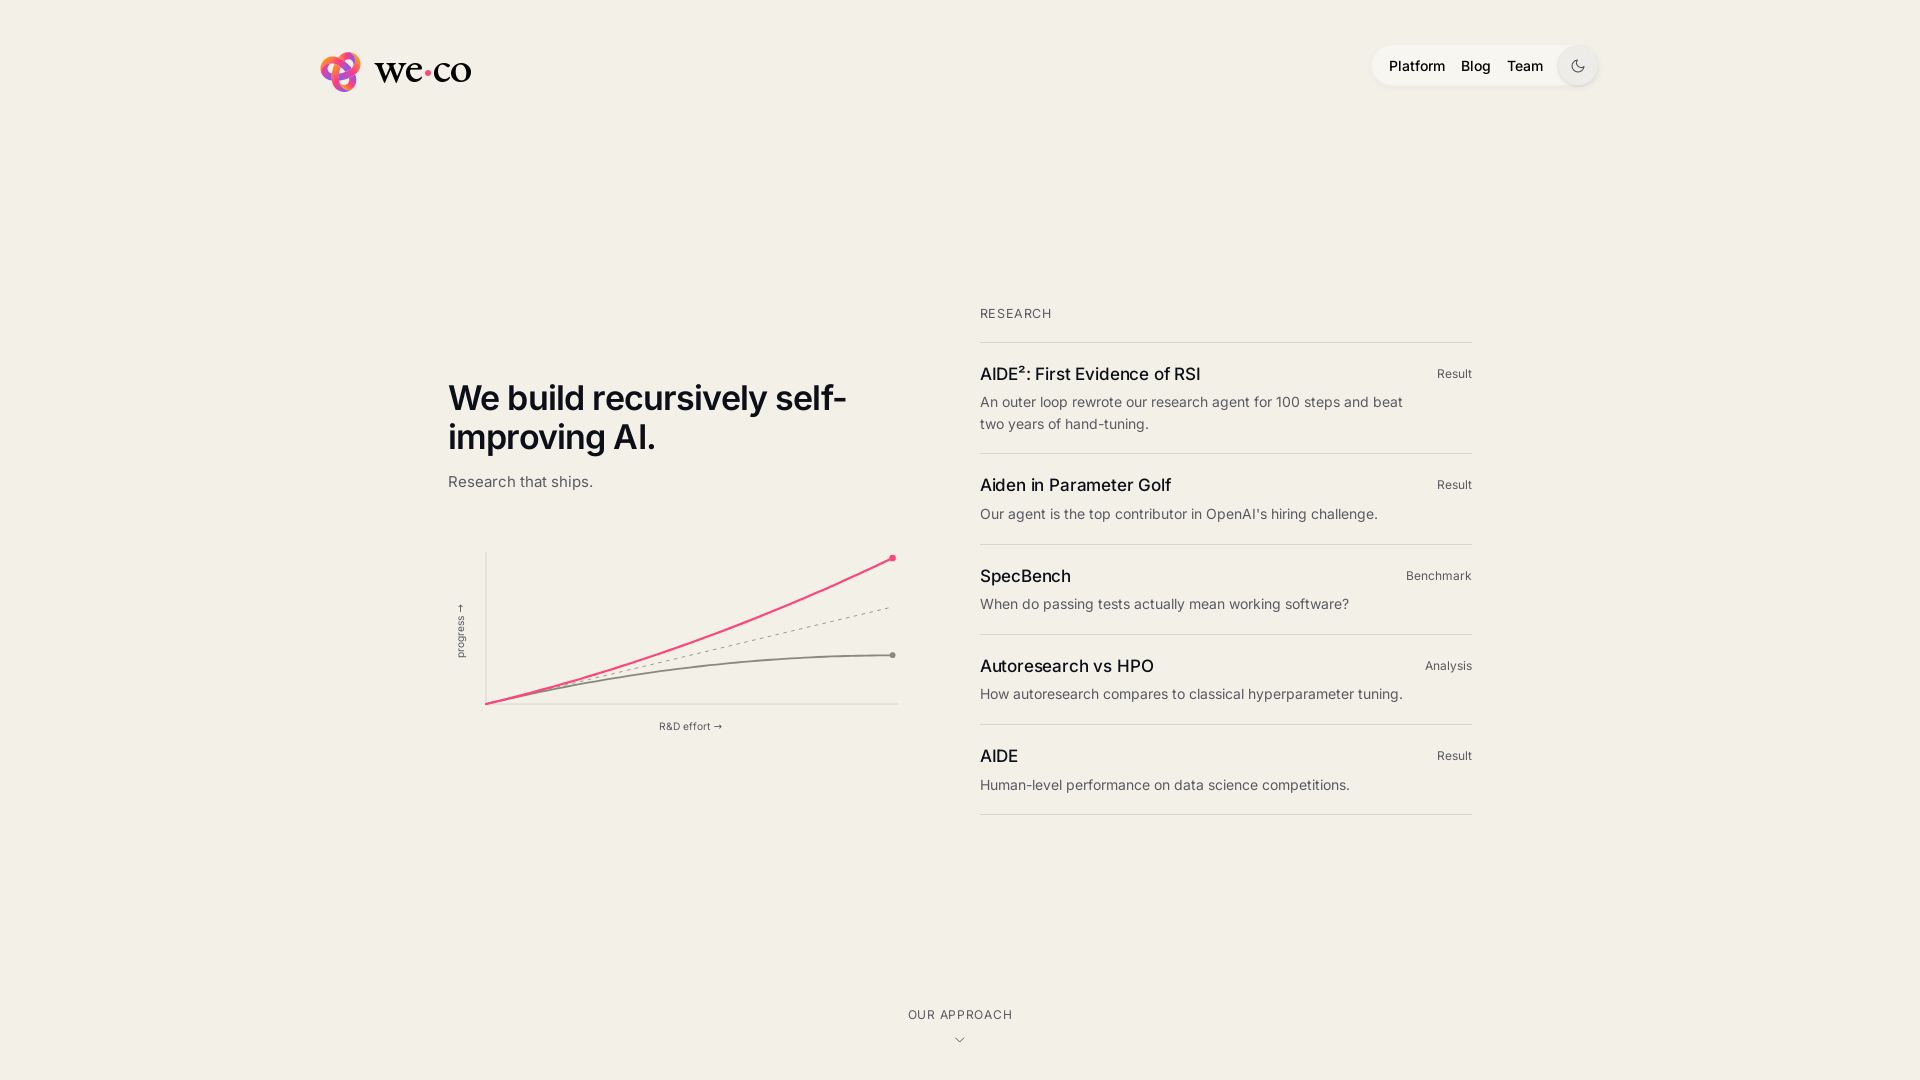The height and width of the screenshot is (1080, 1920).
Task: Click the we·co wordmark
Action: 423,71
